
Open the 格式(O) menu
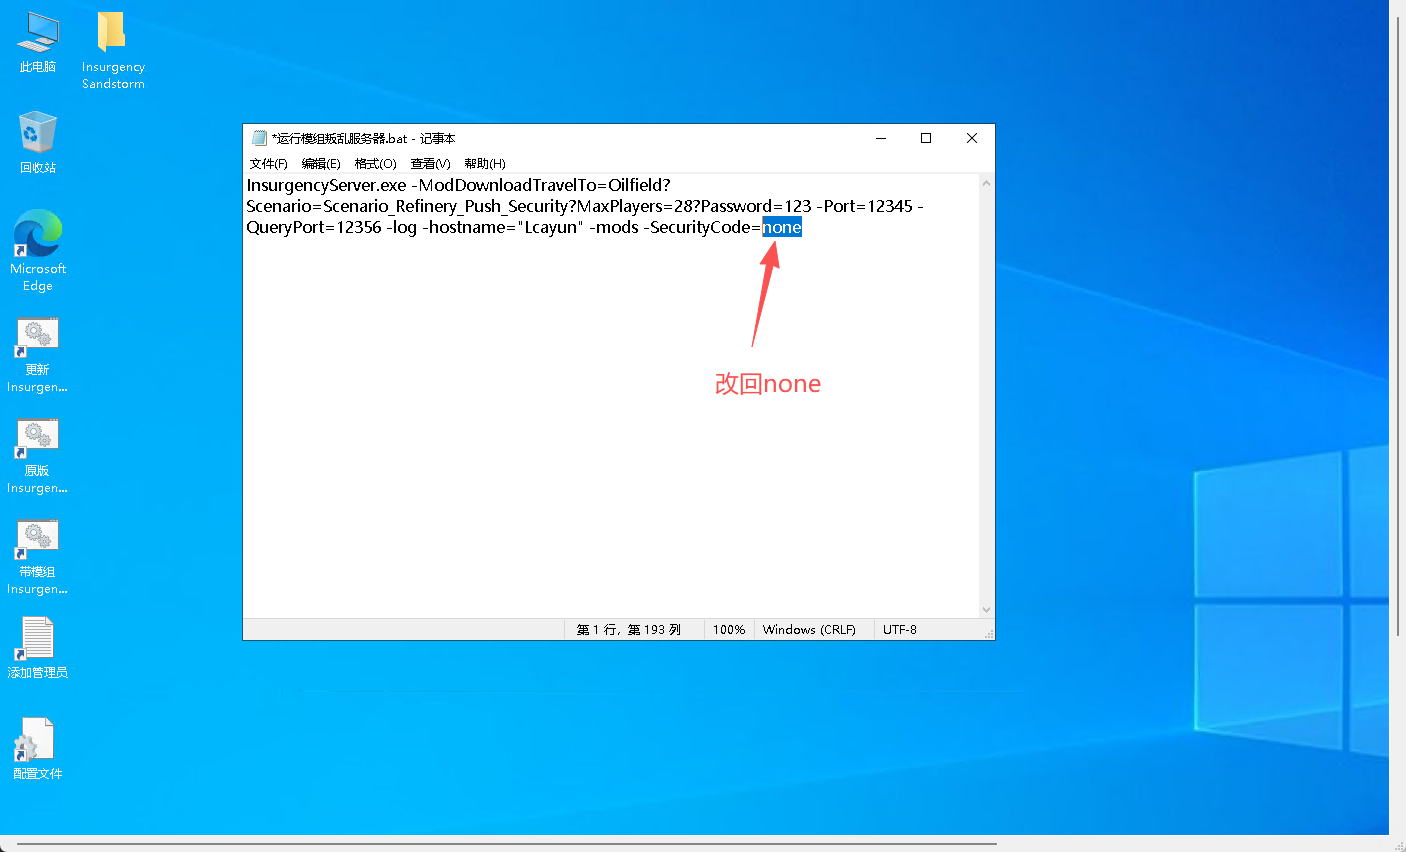coord(375,164)
